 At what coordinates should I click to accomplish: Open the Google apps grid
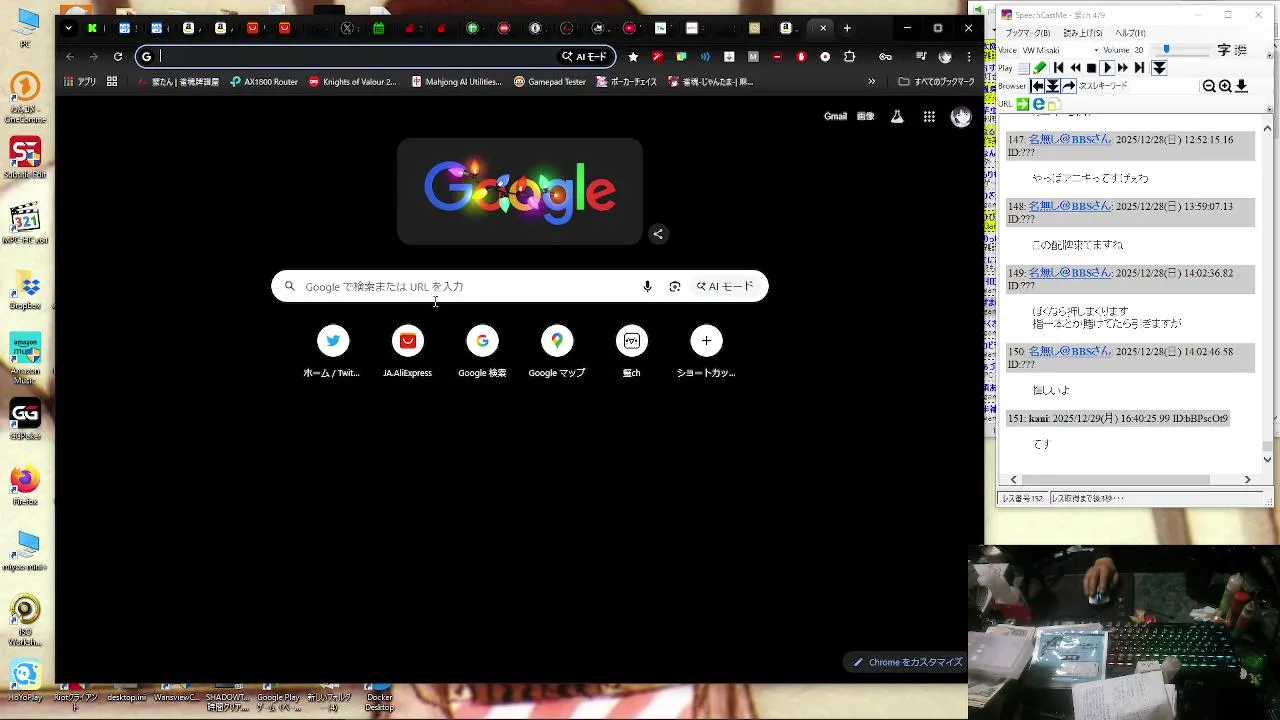click(929, 117)
